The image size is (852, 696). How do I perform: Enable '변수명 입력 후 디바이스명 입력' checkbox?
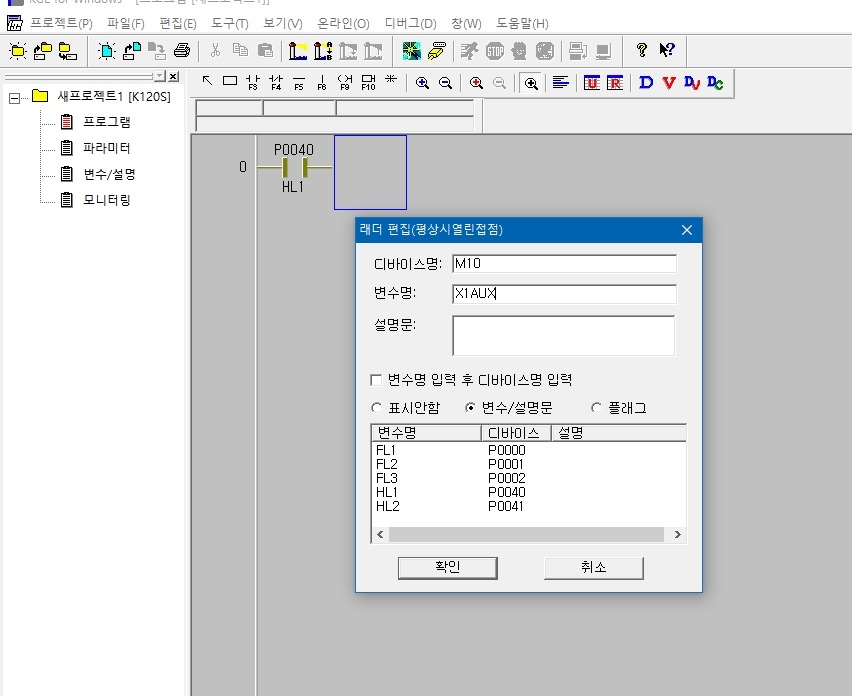[377, 380]
